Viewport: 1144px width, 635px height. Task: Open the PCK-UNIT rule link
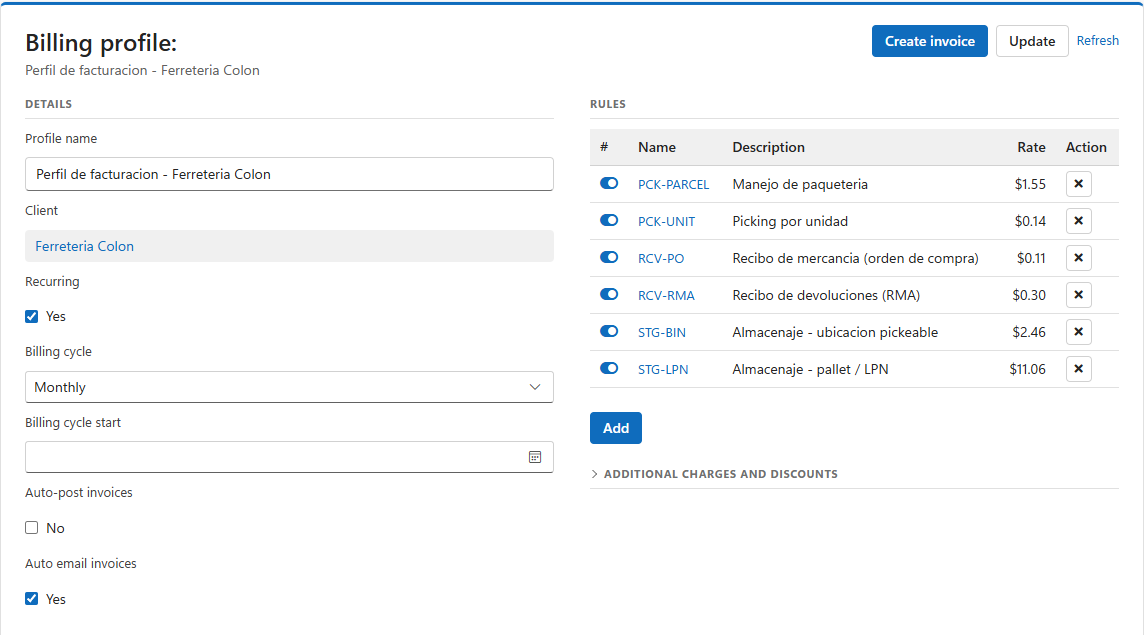[x=666, y=222]
